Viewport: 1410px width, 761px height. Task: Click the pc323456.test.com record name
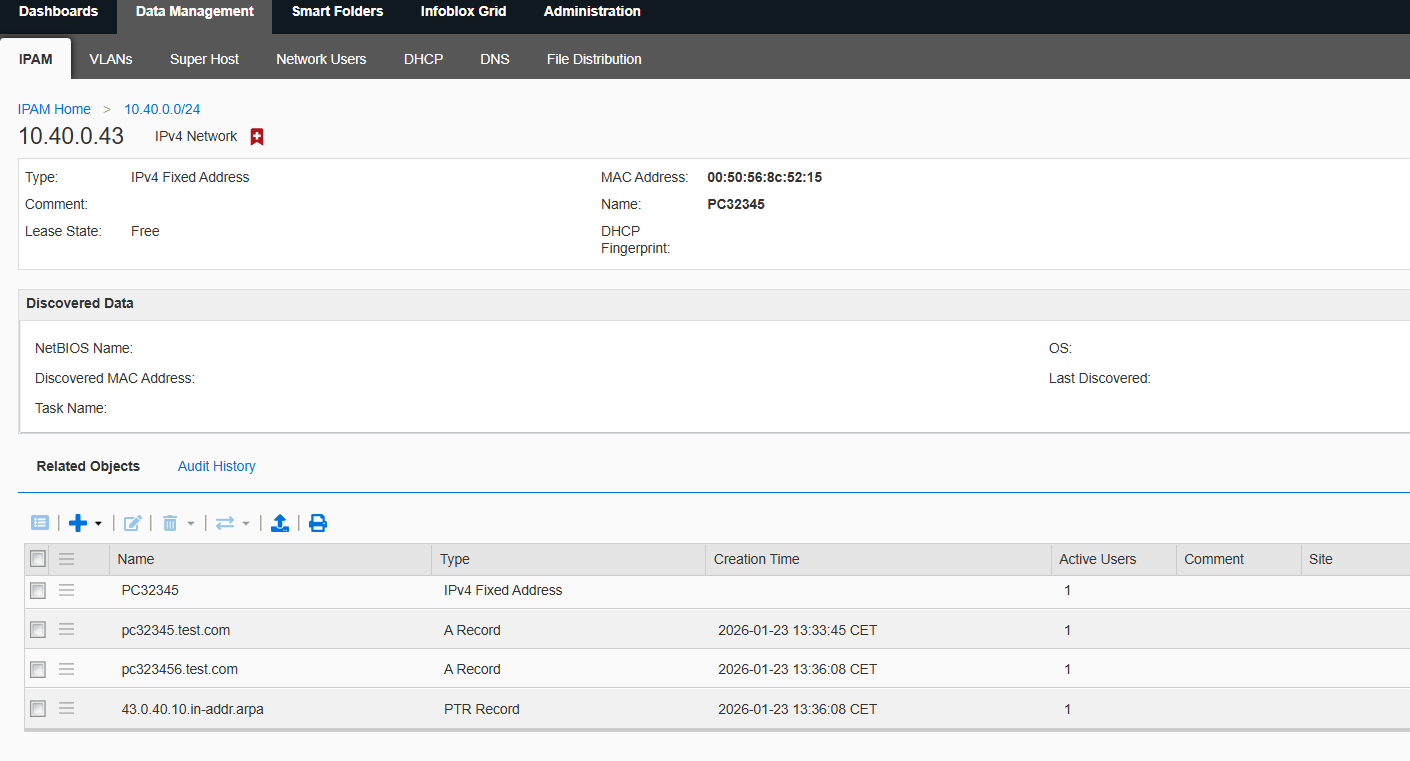(180, 669)
